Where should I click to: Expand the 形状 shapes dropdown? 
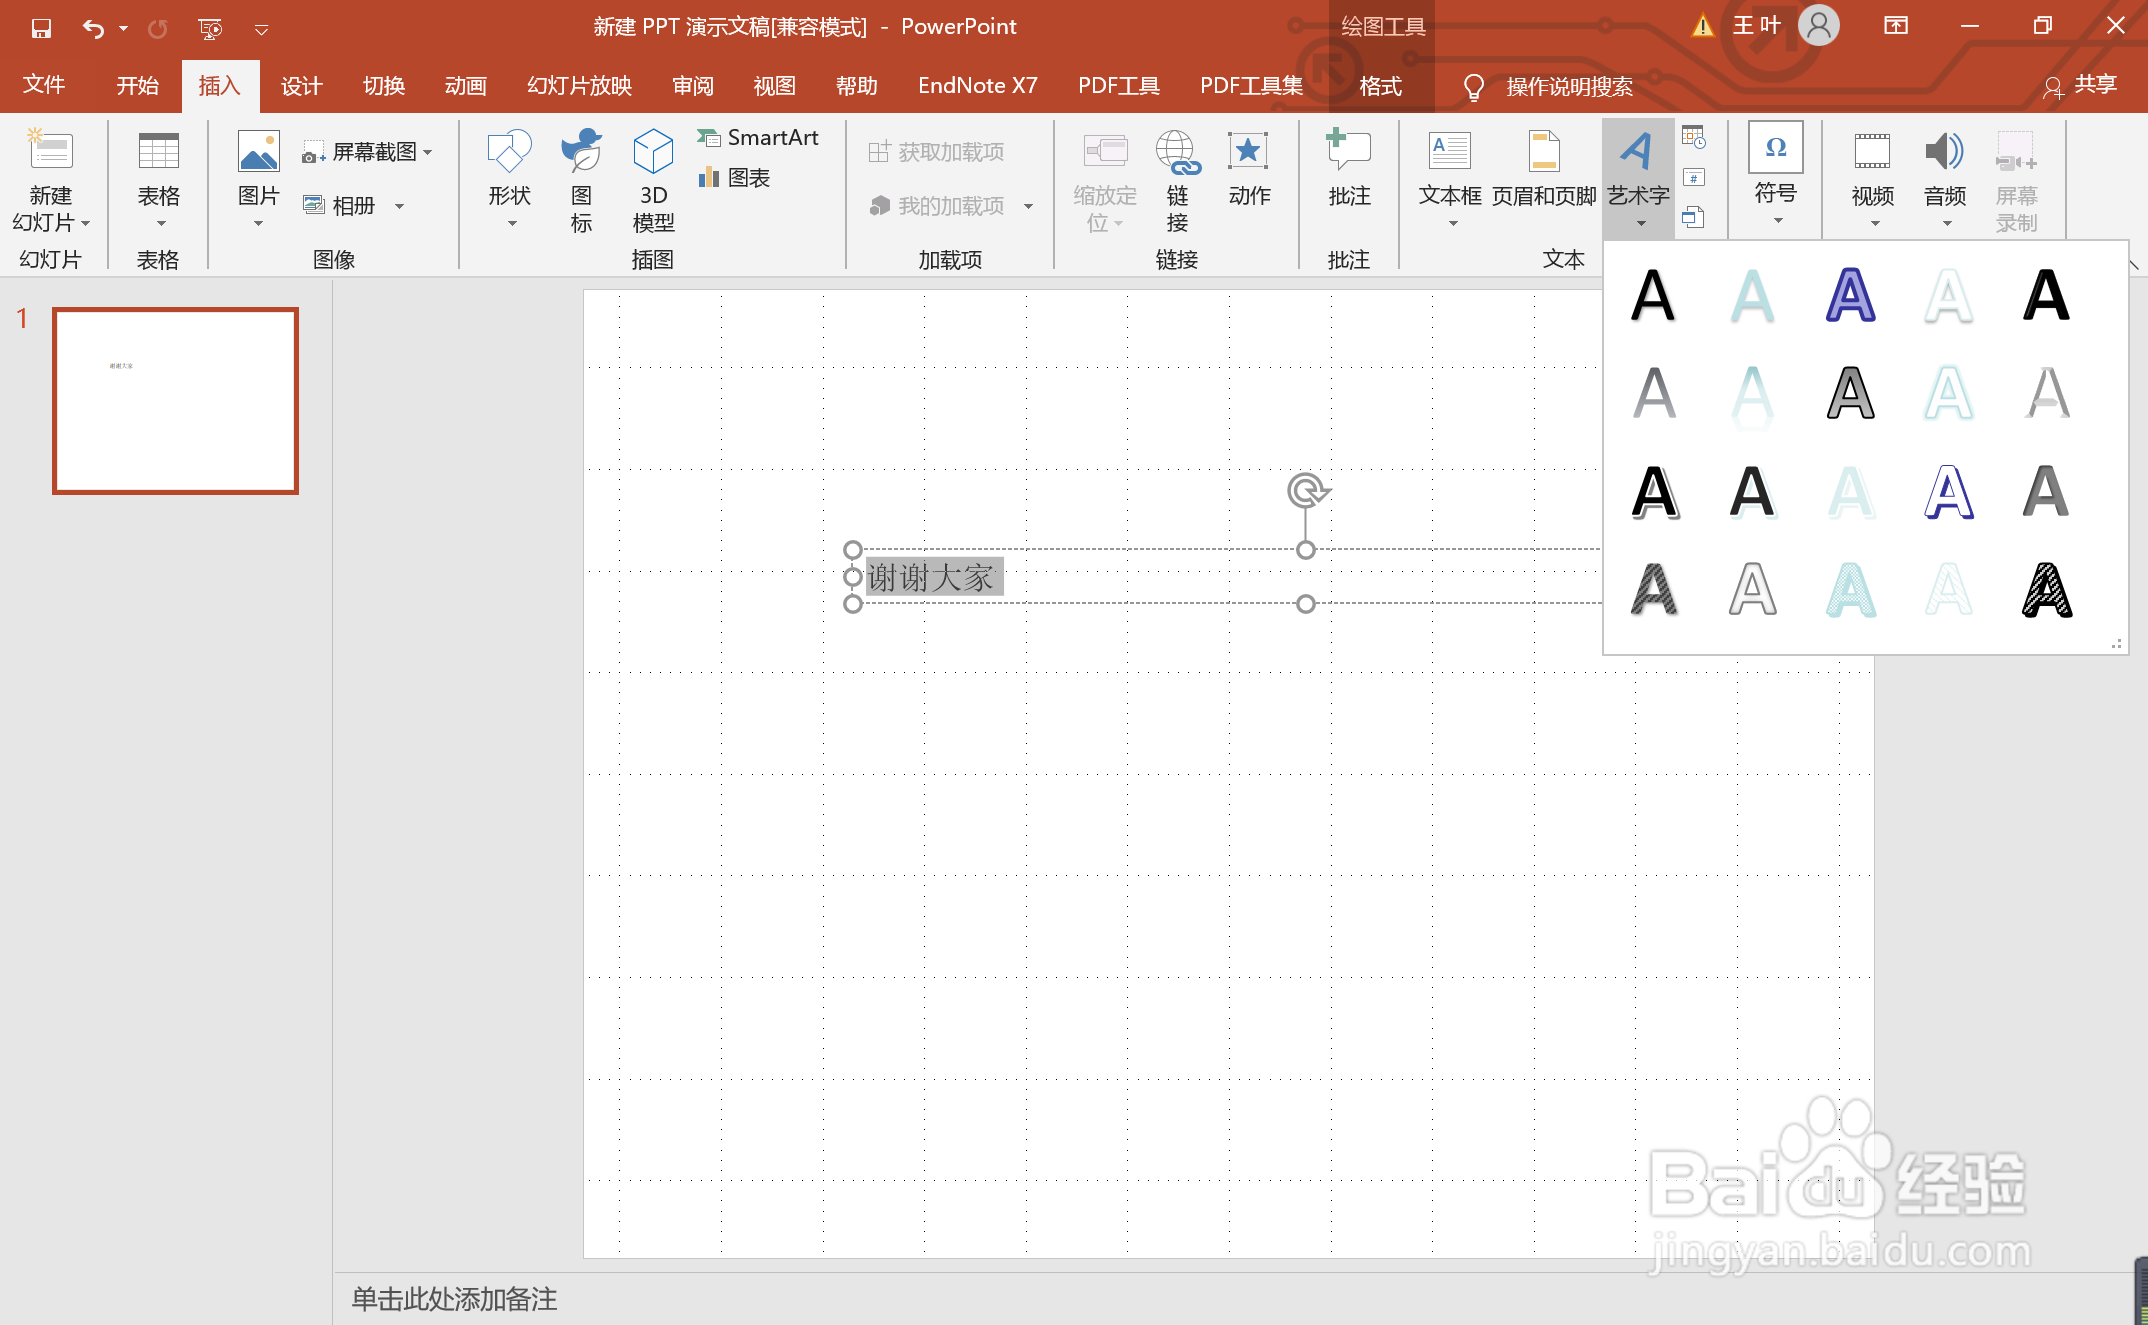point(511,223)
